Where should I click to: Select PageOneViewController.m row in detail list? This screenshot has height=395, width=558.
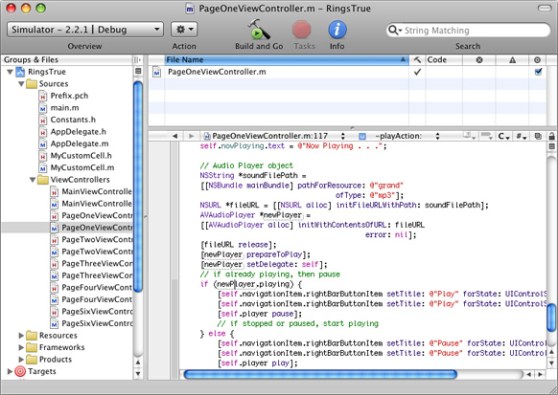point(347,72)
